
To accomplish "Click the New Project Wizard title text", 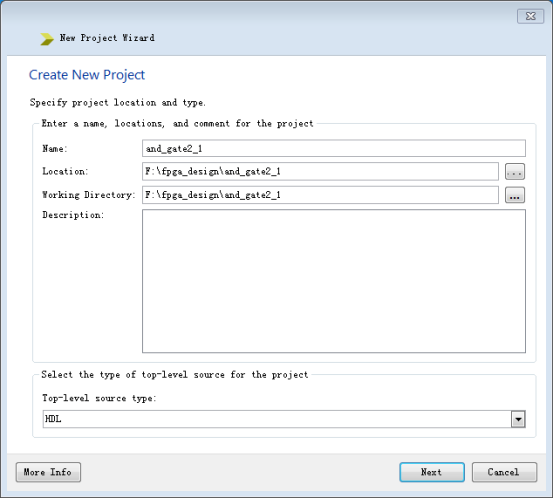I will click(x=107, y=38).
